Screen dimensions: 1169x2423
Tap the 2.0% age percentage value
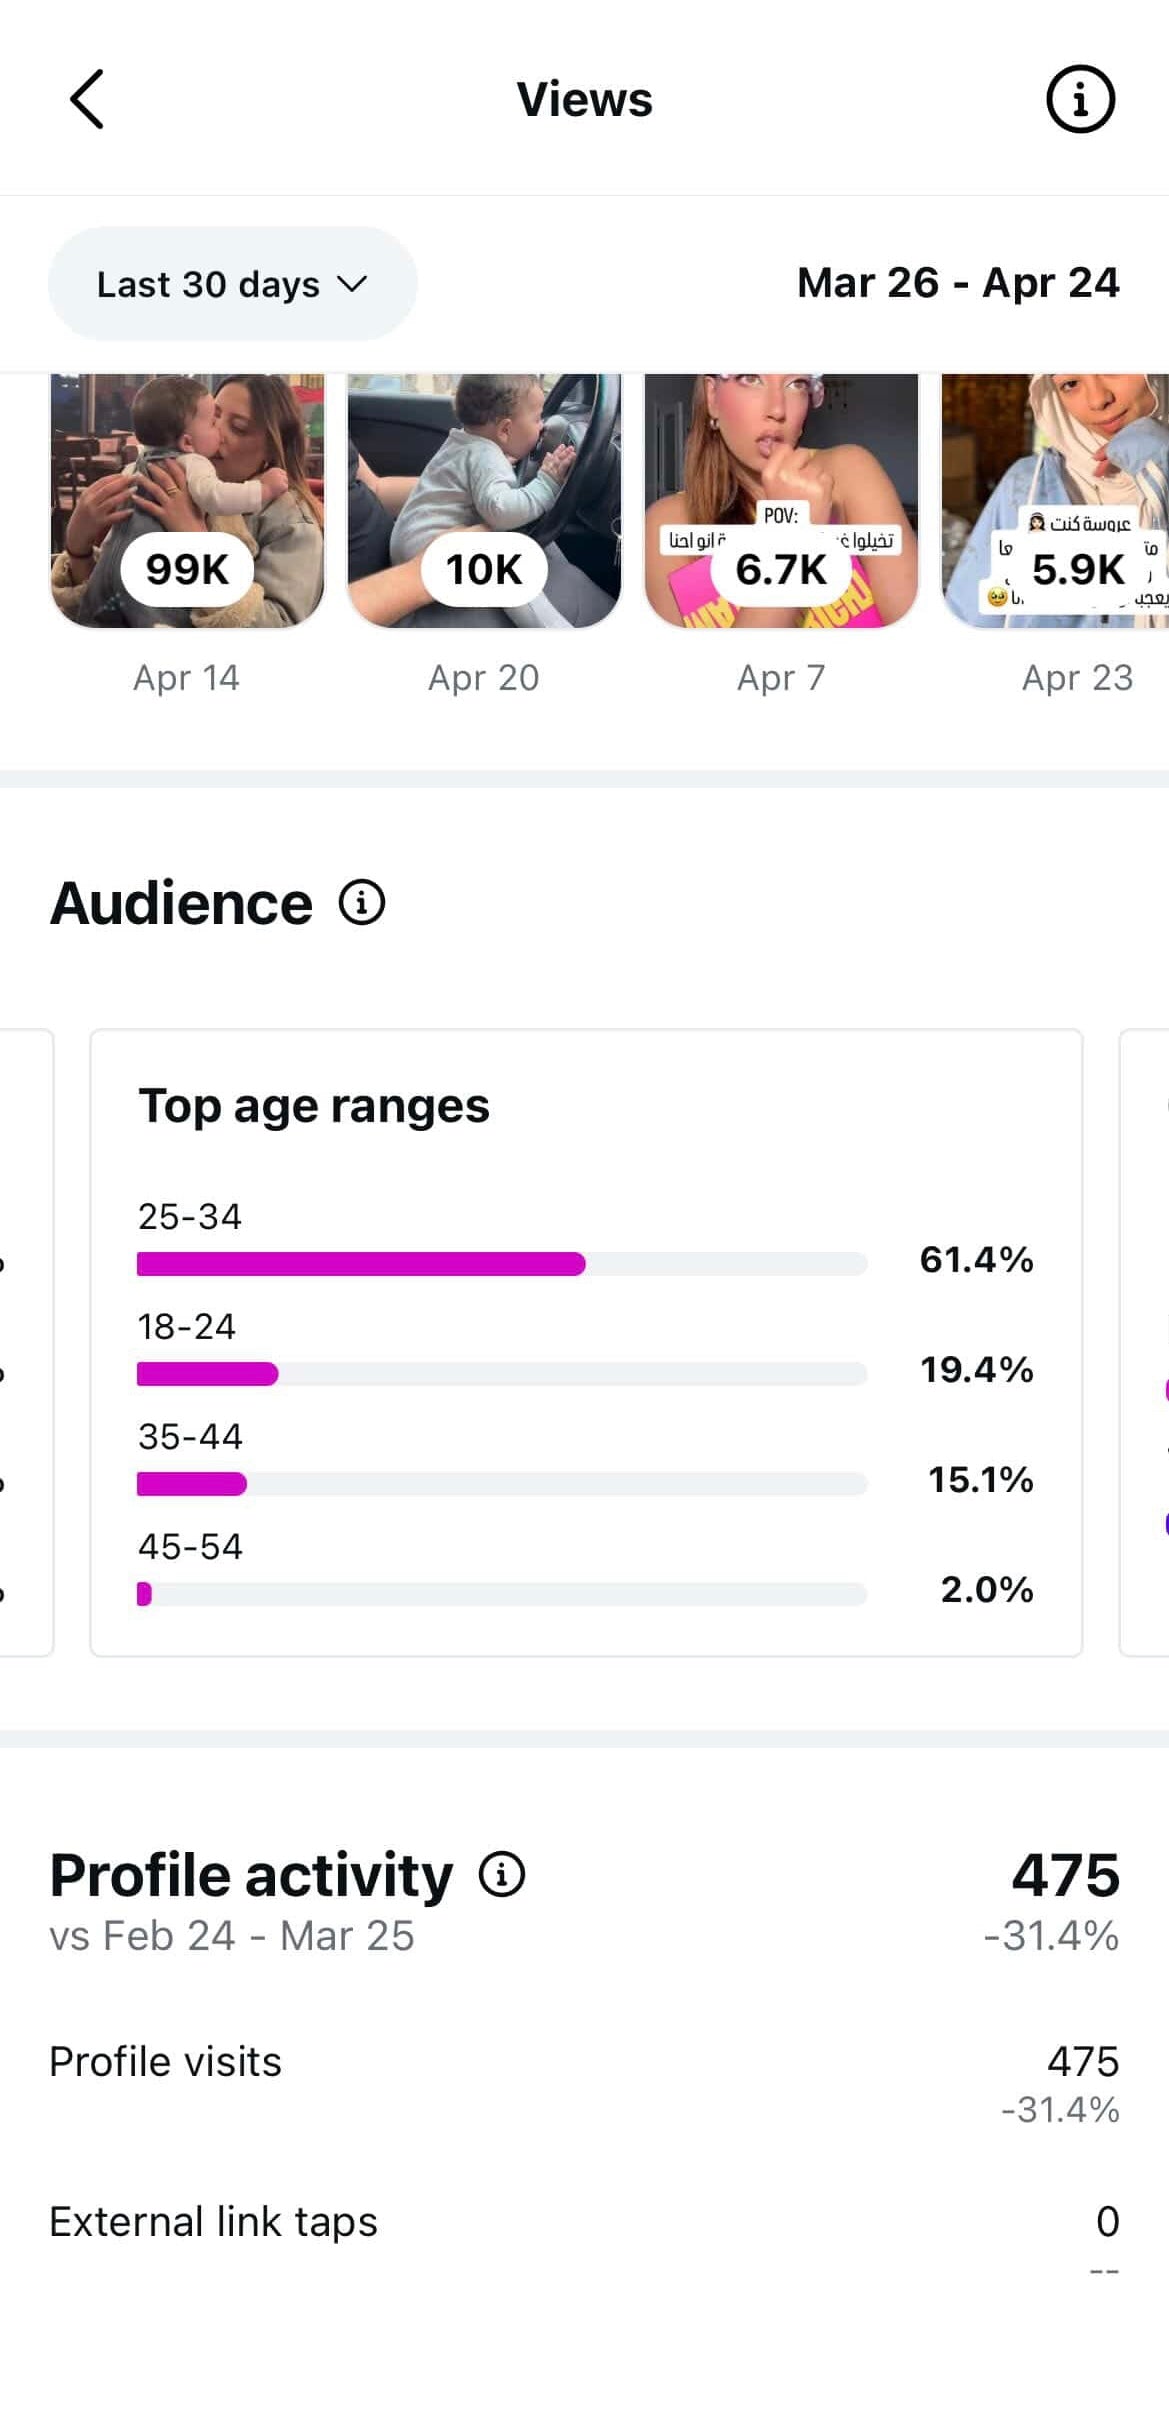[987, 1589]
